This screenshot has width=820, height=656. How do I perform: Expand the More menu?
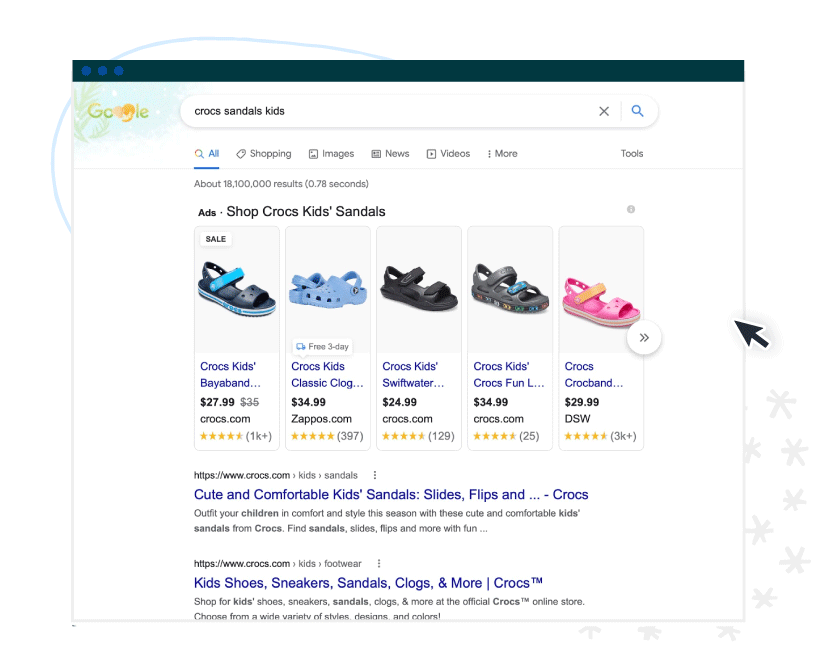click(502, 154)
